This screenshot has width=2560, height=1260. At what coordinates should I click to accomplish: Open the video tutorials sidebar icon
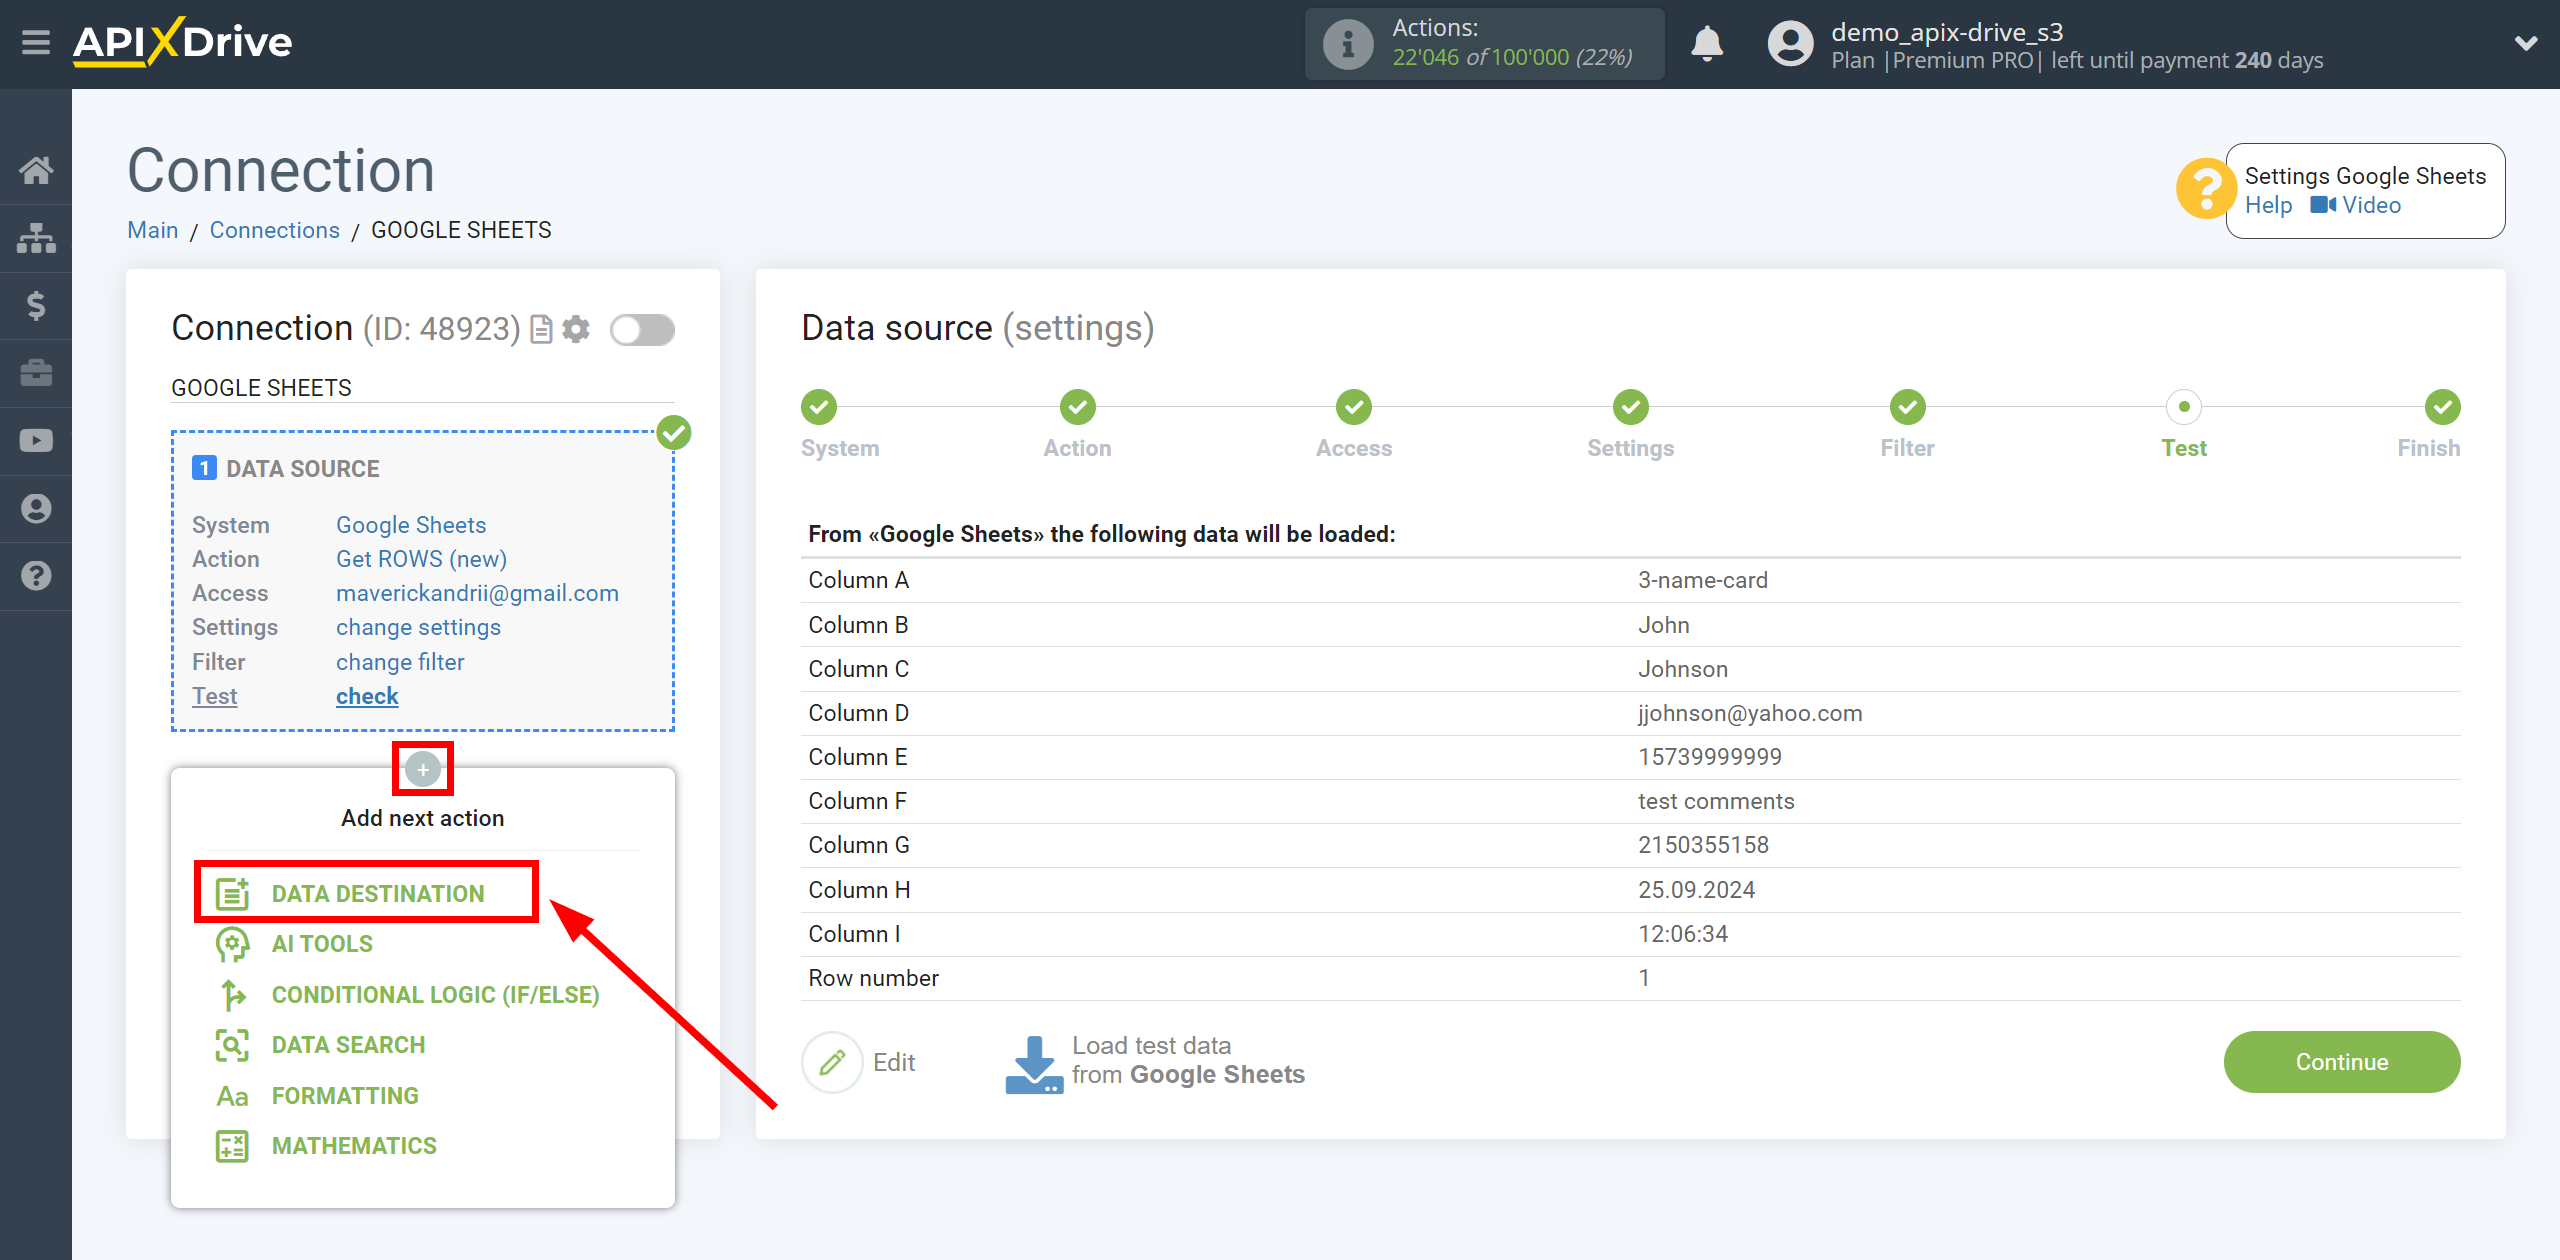coord(36,441)
